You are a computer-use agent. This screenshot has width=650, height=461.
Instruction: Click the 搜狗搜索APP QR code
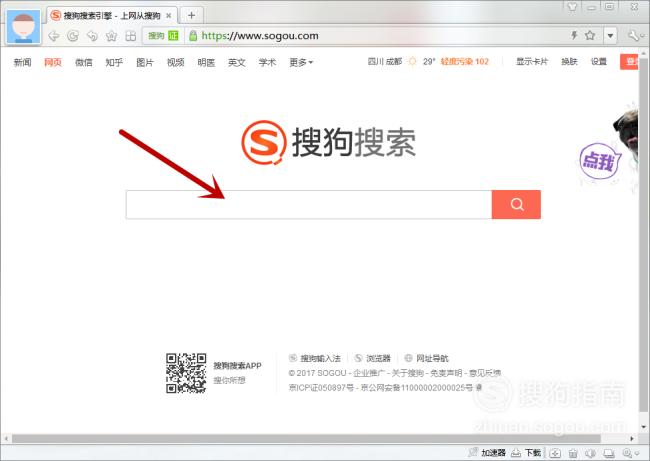[186, 373]
